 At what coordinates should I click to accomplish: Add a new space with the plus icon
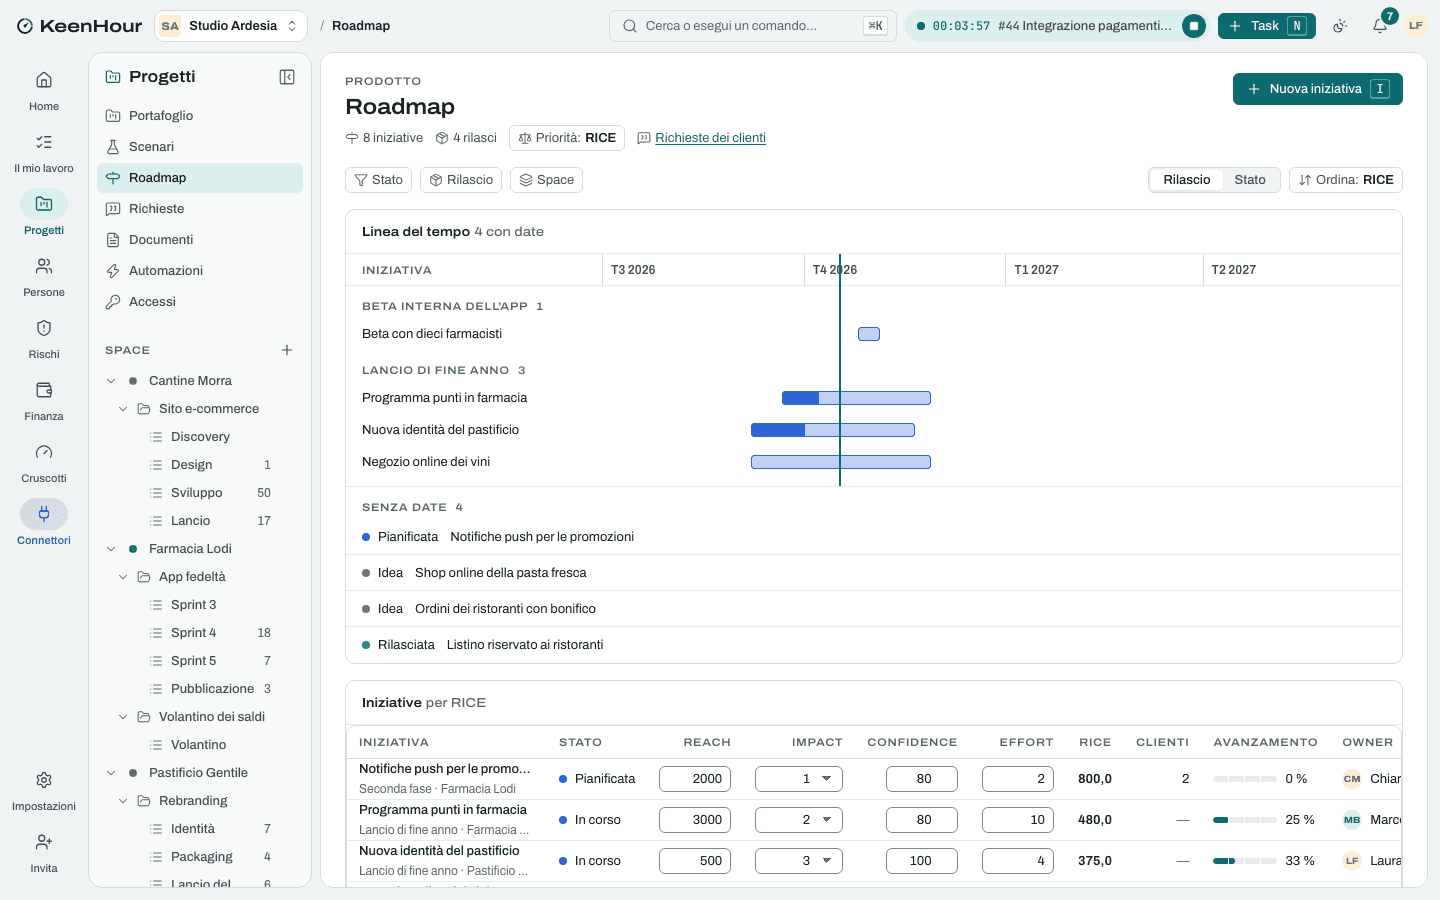click(x=287, y=350)
